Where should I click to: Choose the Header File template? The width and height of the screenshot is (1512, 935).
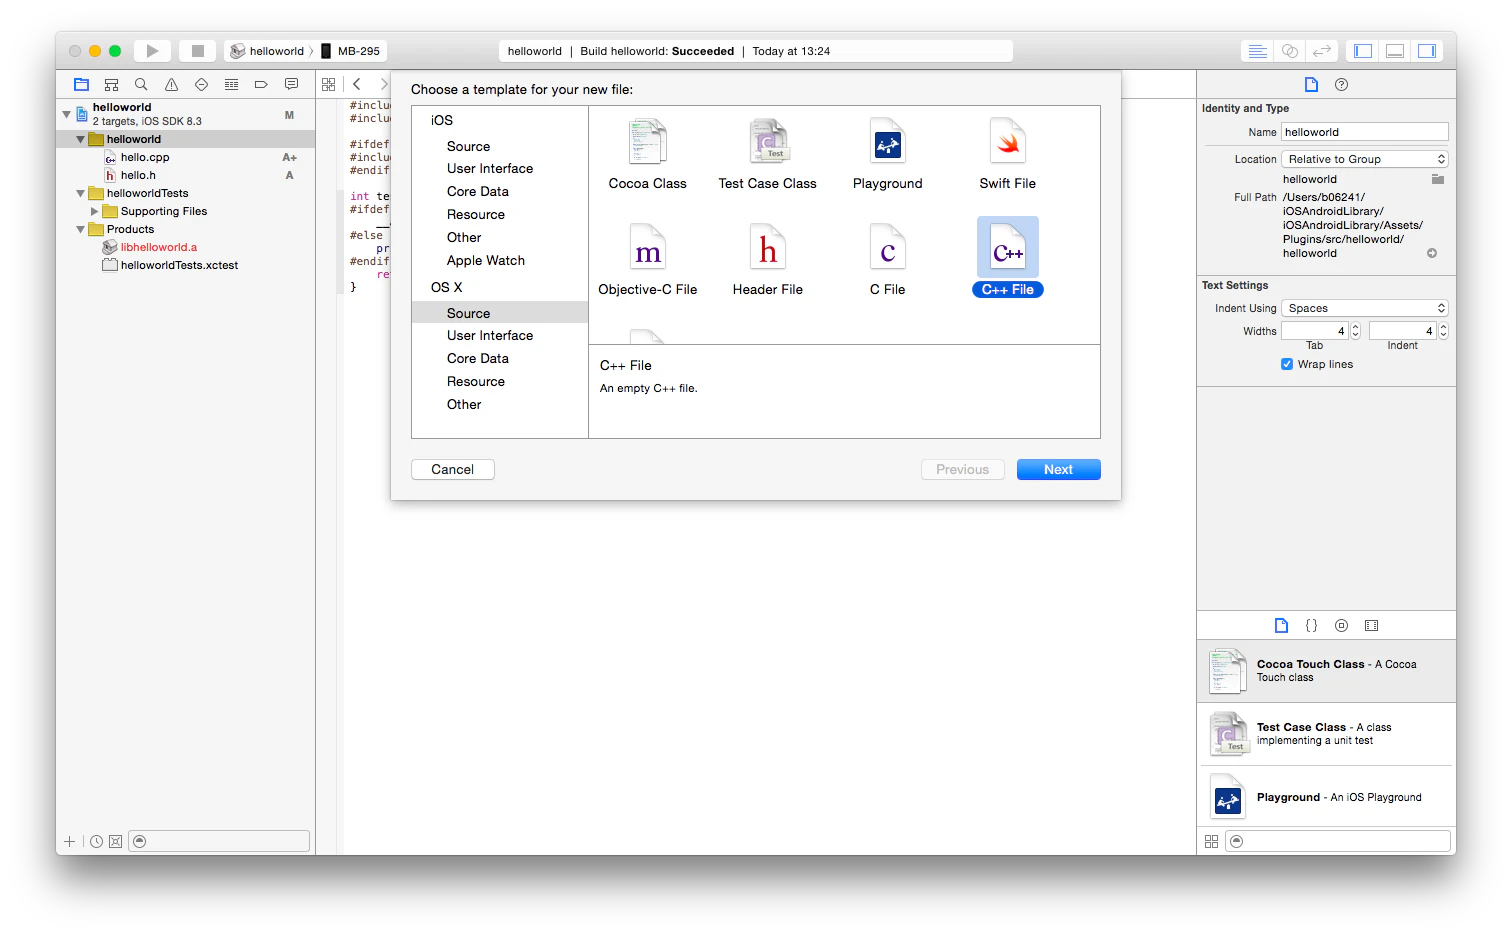pos(768,260)
